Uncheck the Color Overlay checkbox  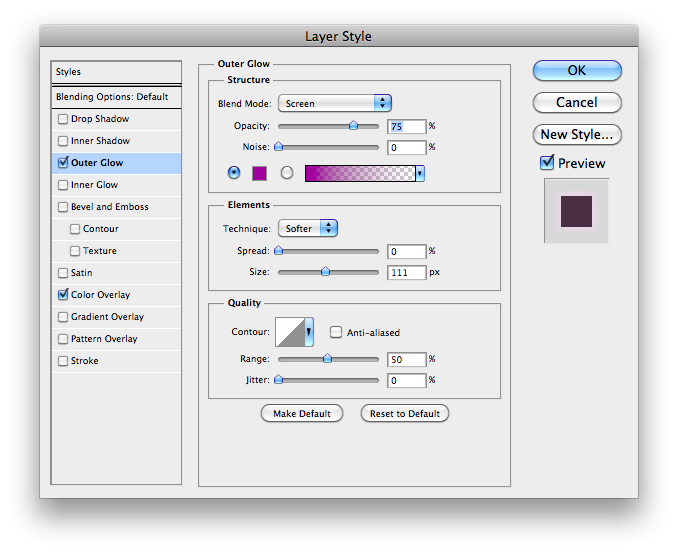tap(63, 294)
